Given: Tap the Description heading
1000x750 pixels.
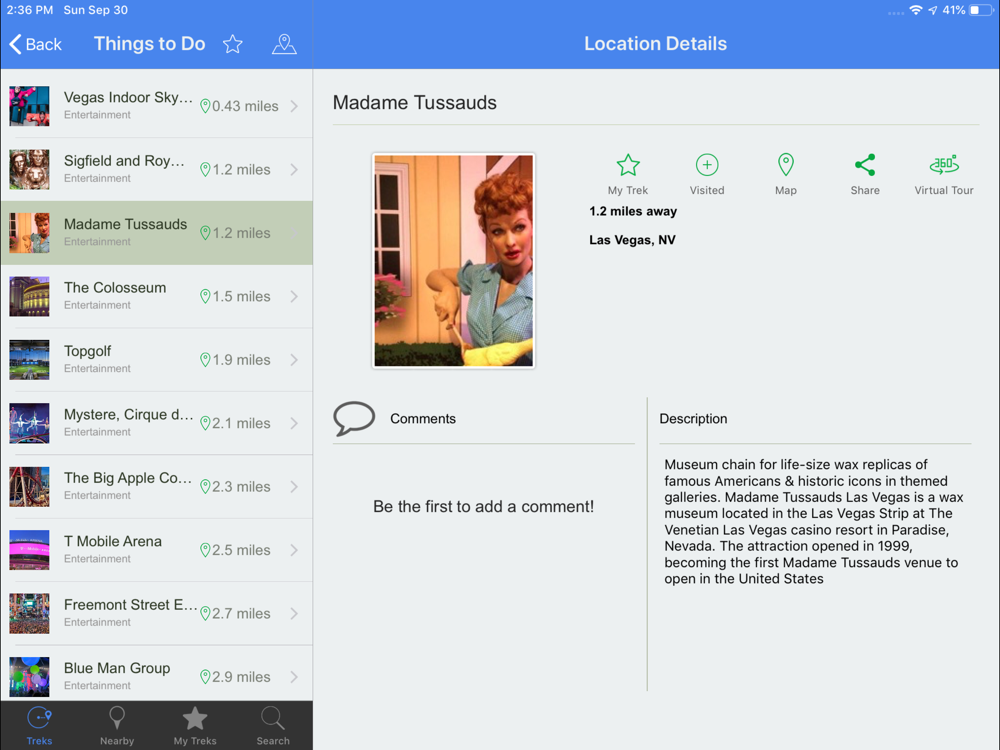Looking at the screenshot, I should [x=693, y=419].
